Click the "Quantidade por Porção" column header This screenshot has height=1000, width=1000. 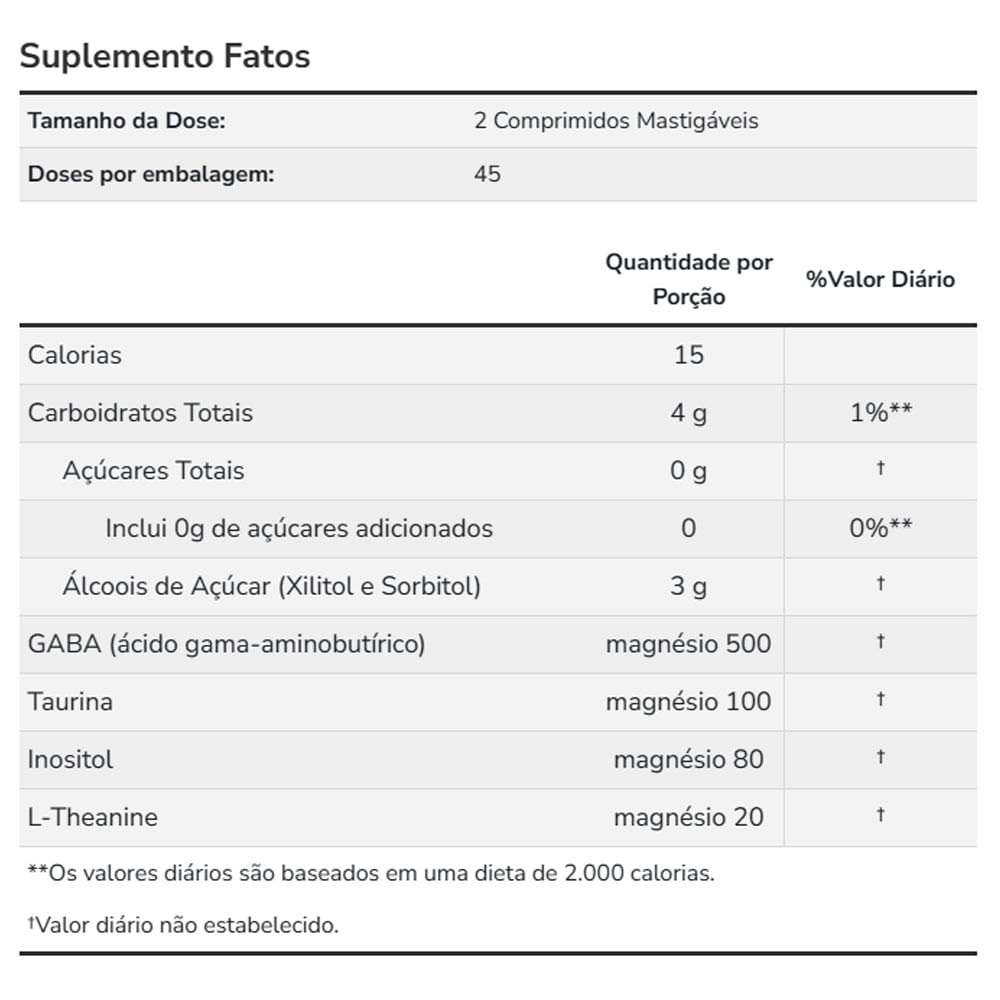[689, 279]
